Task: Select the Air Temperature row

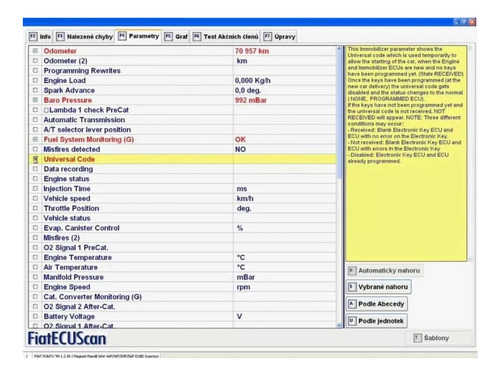Action: (183, 267)
